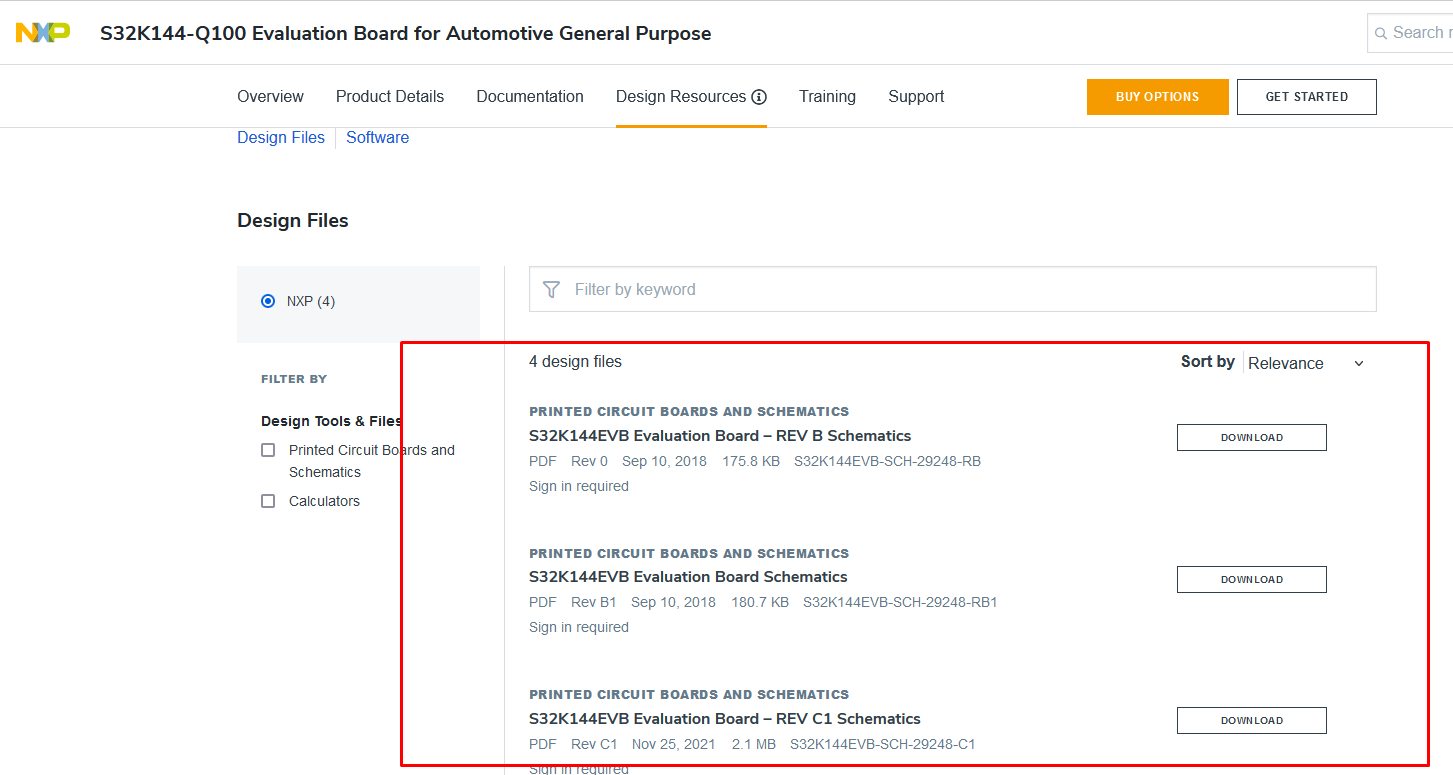Click the Design Resources info icon

click(759, 97)
